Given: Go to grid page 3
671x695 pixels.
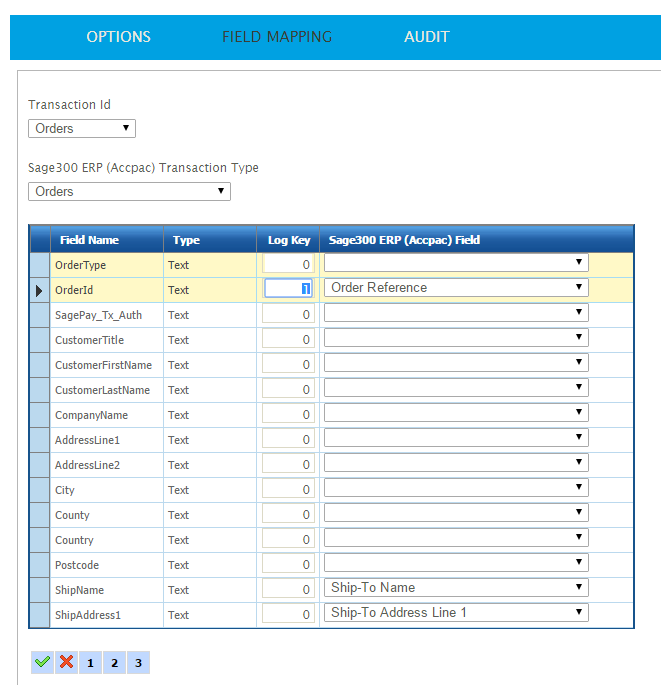Looking at the screenshot, I should pos(138,662).
